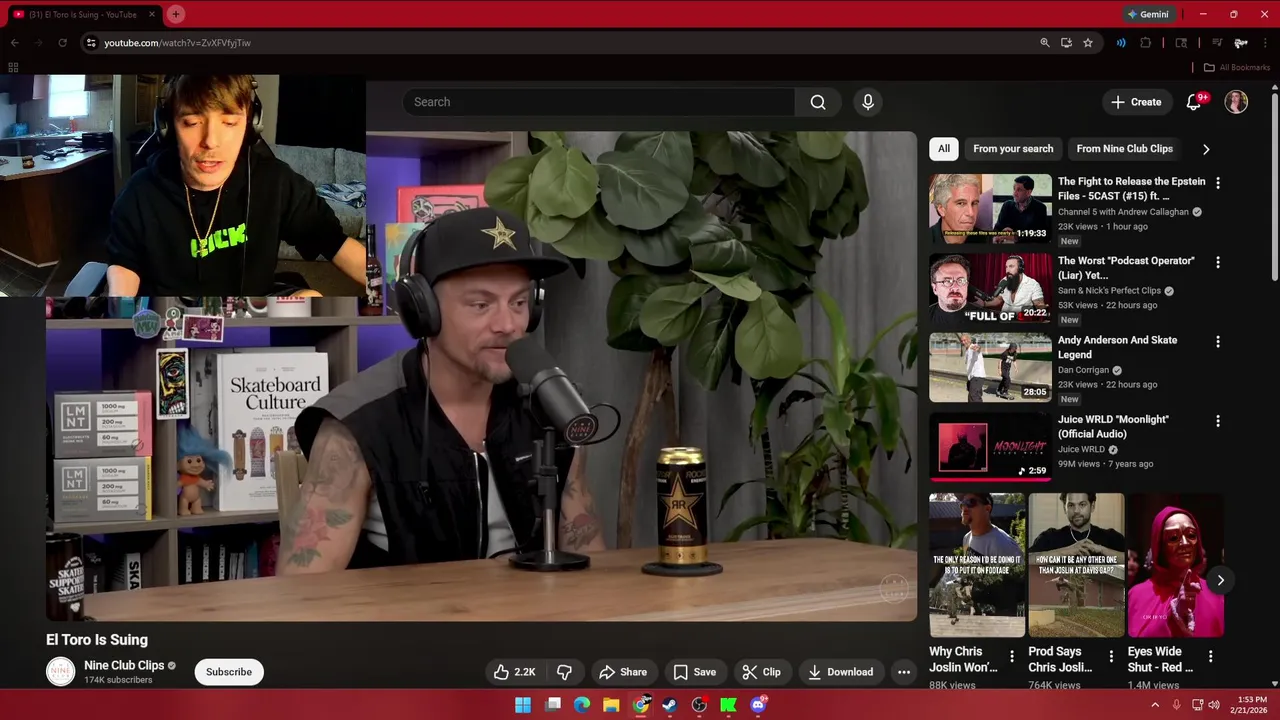The image size is (1280, 720).
Task: Open the Nine Club Clips channel avatar
Action: click(x=61, y=671)
